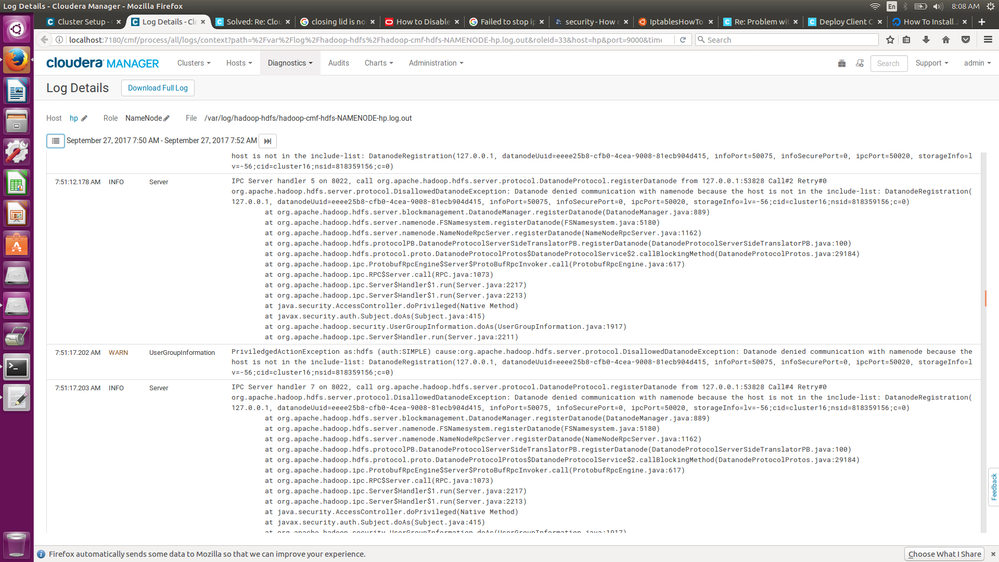Expand the Charts dropdown menu

378,63
